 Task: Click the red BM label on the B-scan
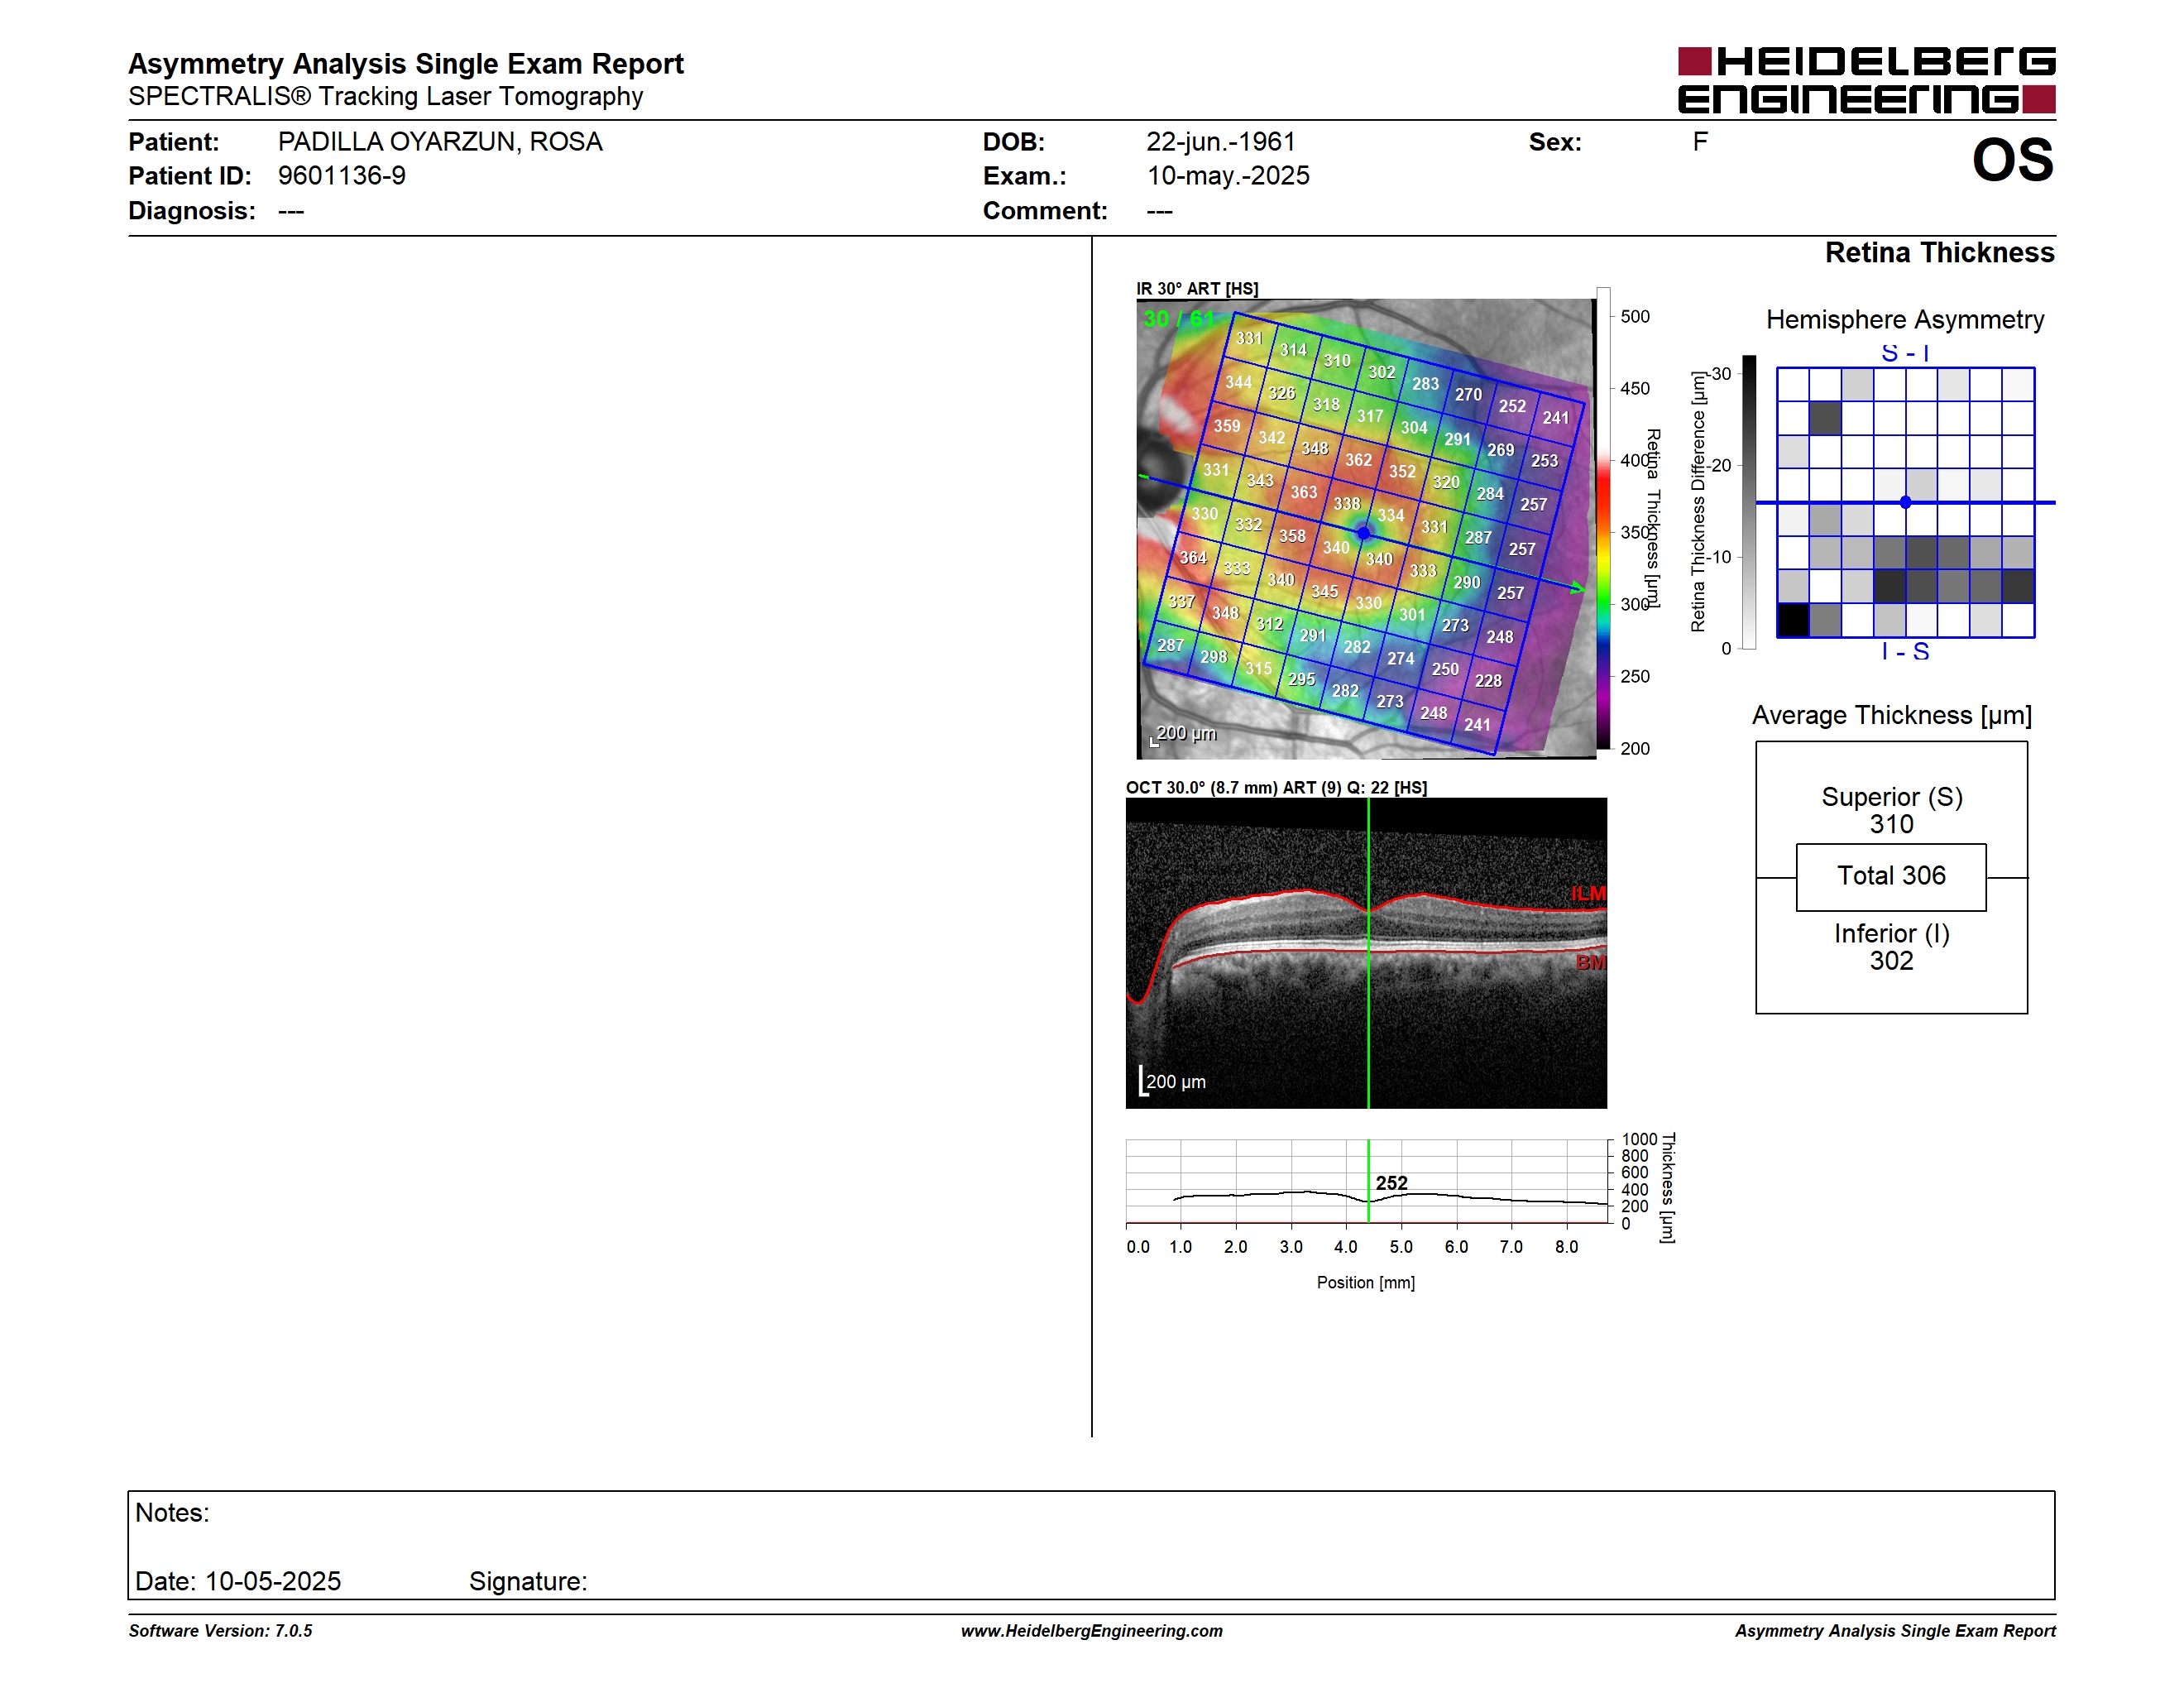(x=1590, y=963)
